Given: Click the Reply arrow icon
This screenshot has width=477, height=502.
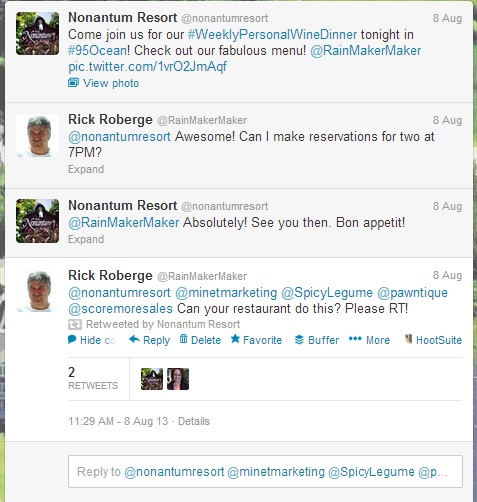Looking at the screenshot, I should [x=134, y=339].
